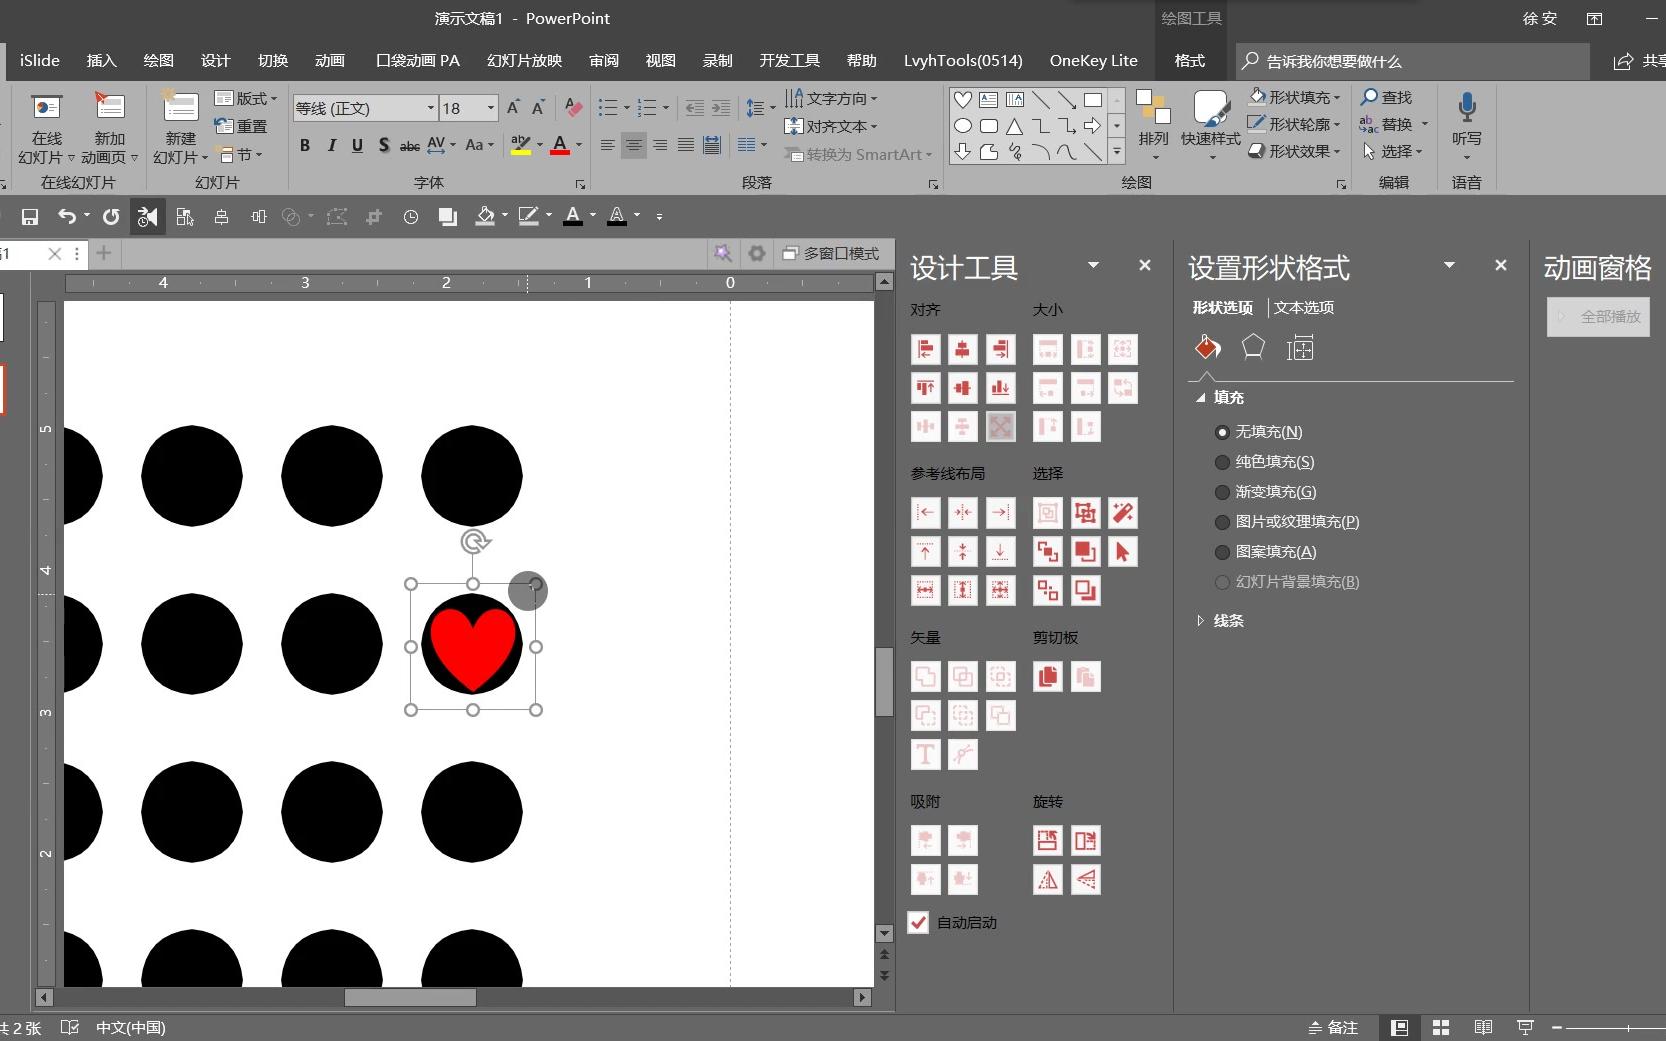Click the Redo icon in quick access toolbar
This screenshot has width=1666, height=1041.
click(111, 216)
